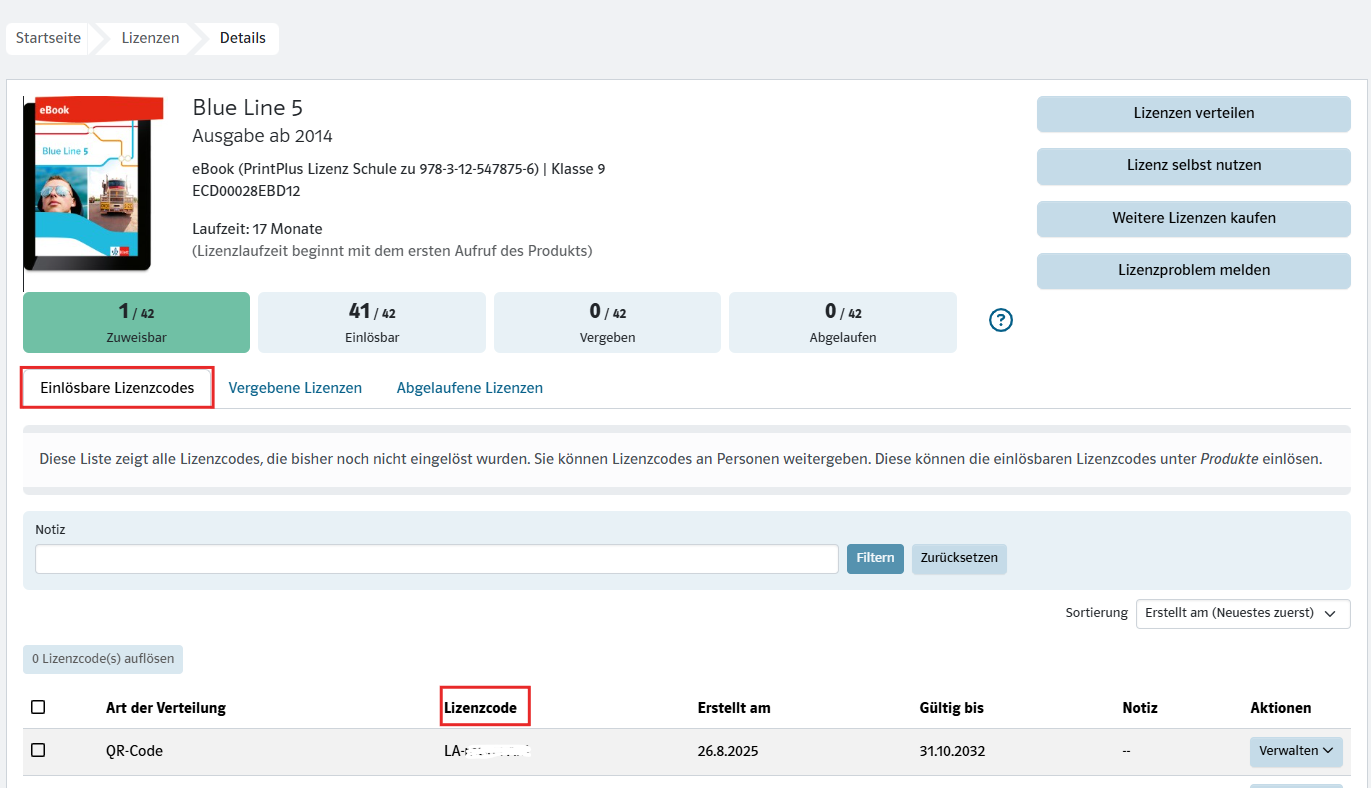Select the Einlösbare Lizenzcodes tab

click(x=117, y=388)
